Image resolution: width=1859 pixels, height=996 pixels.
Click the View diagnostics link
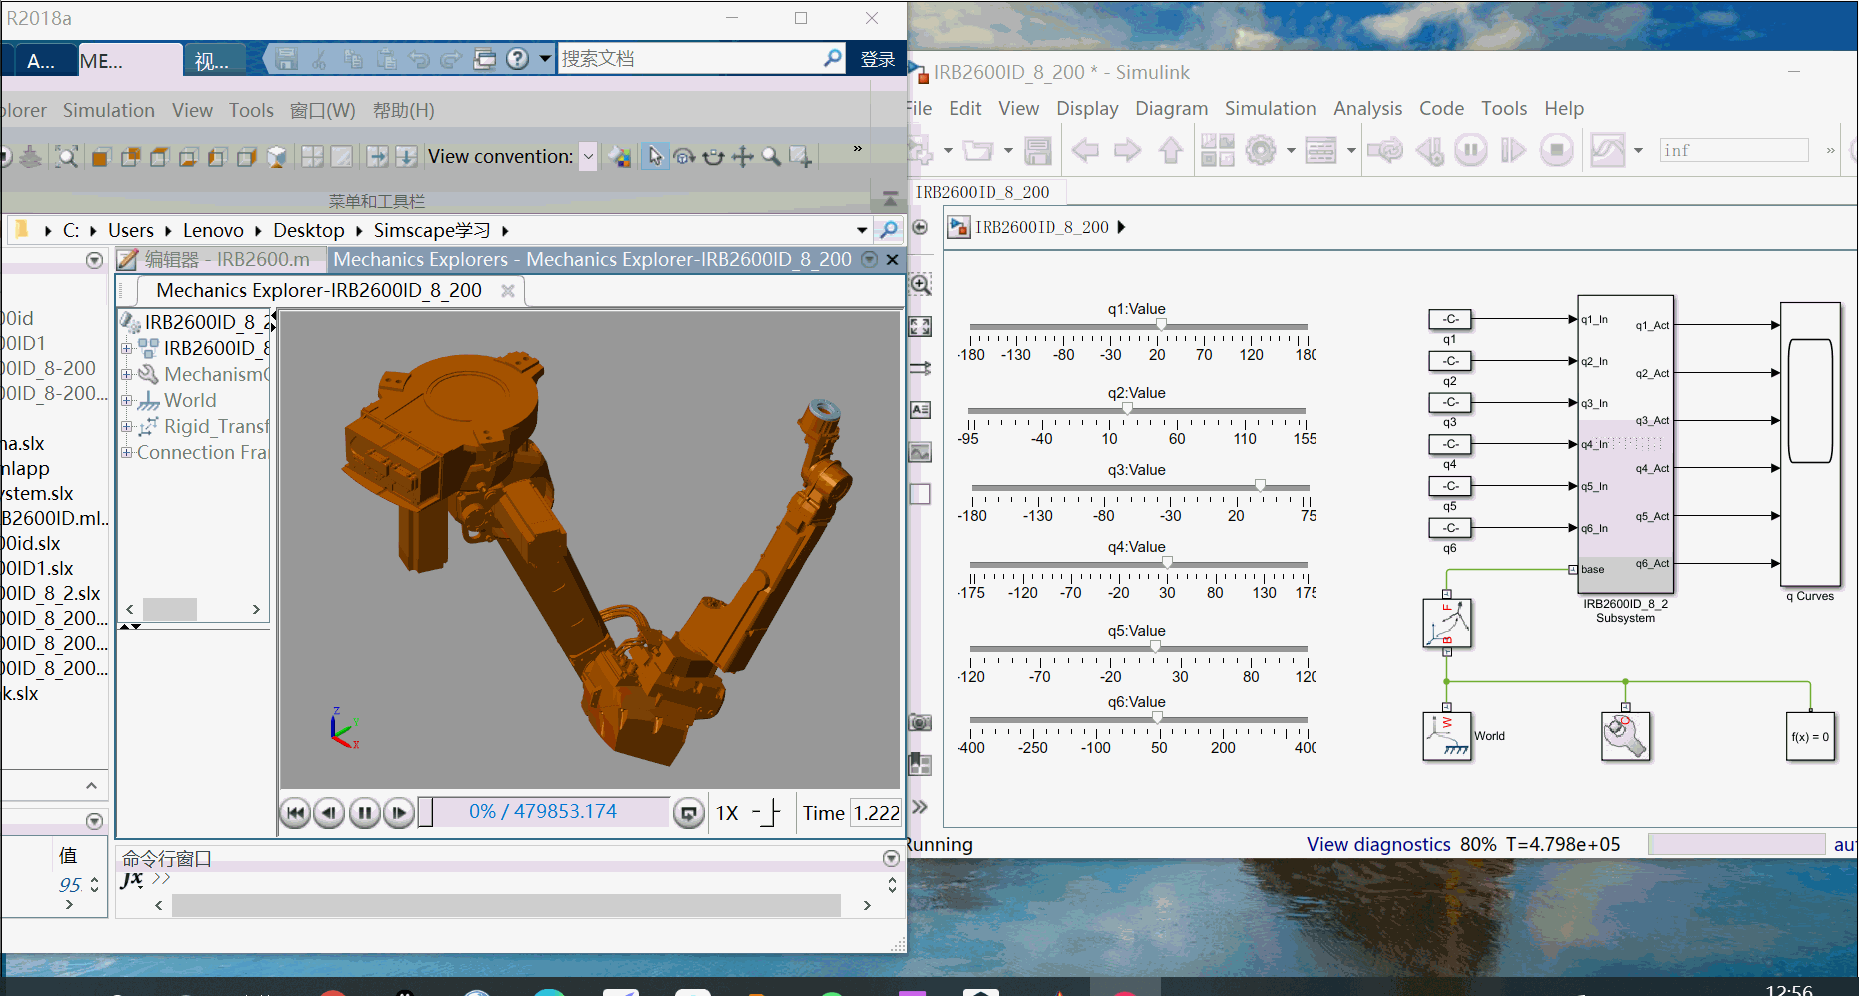tap(1378, 844)
